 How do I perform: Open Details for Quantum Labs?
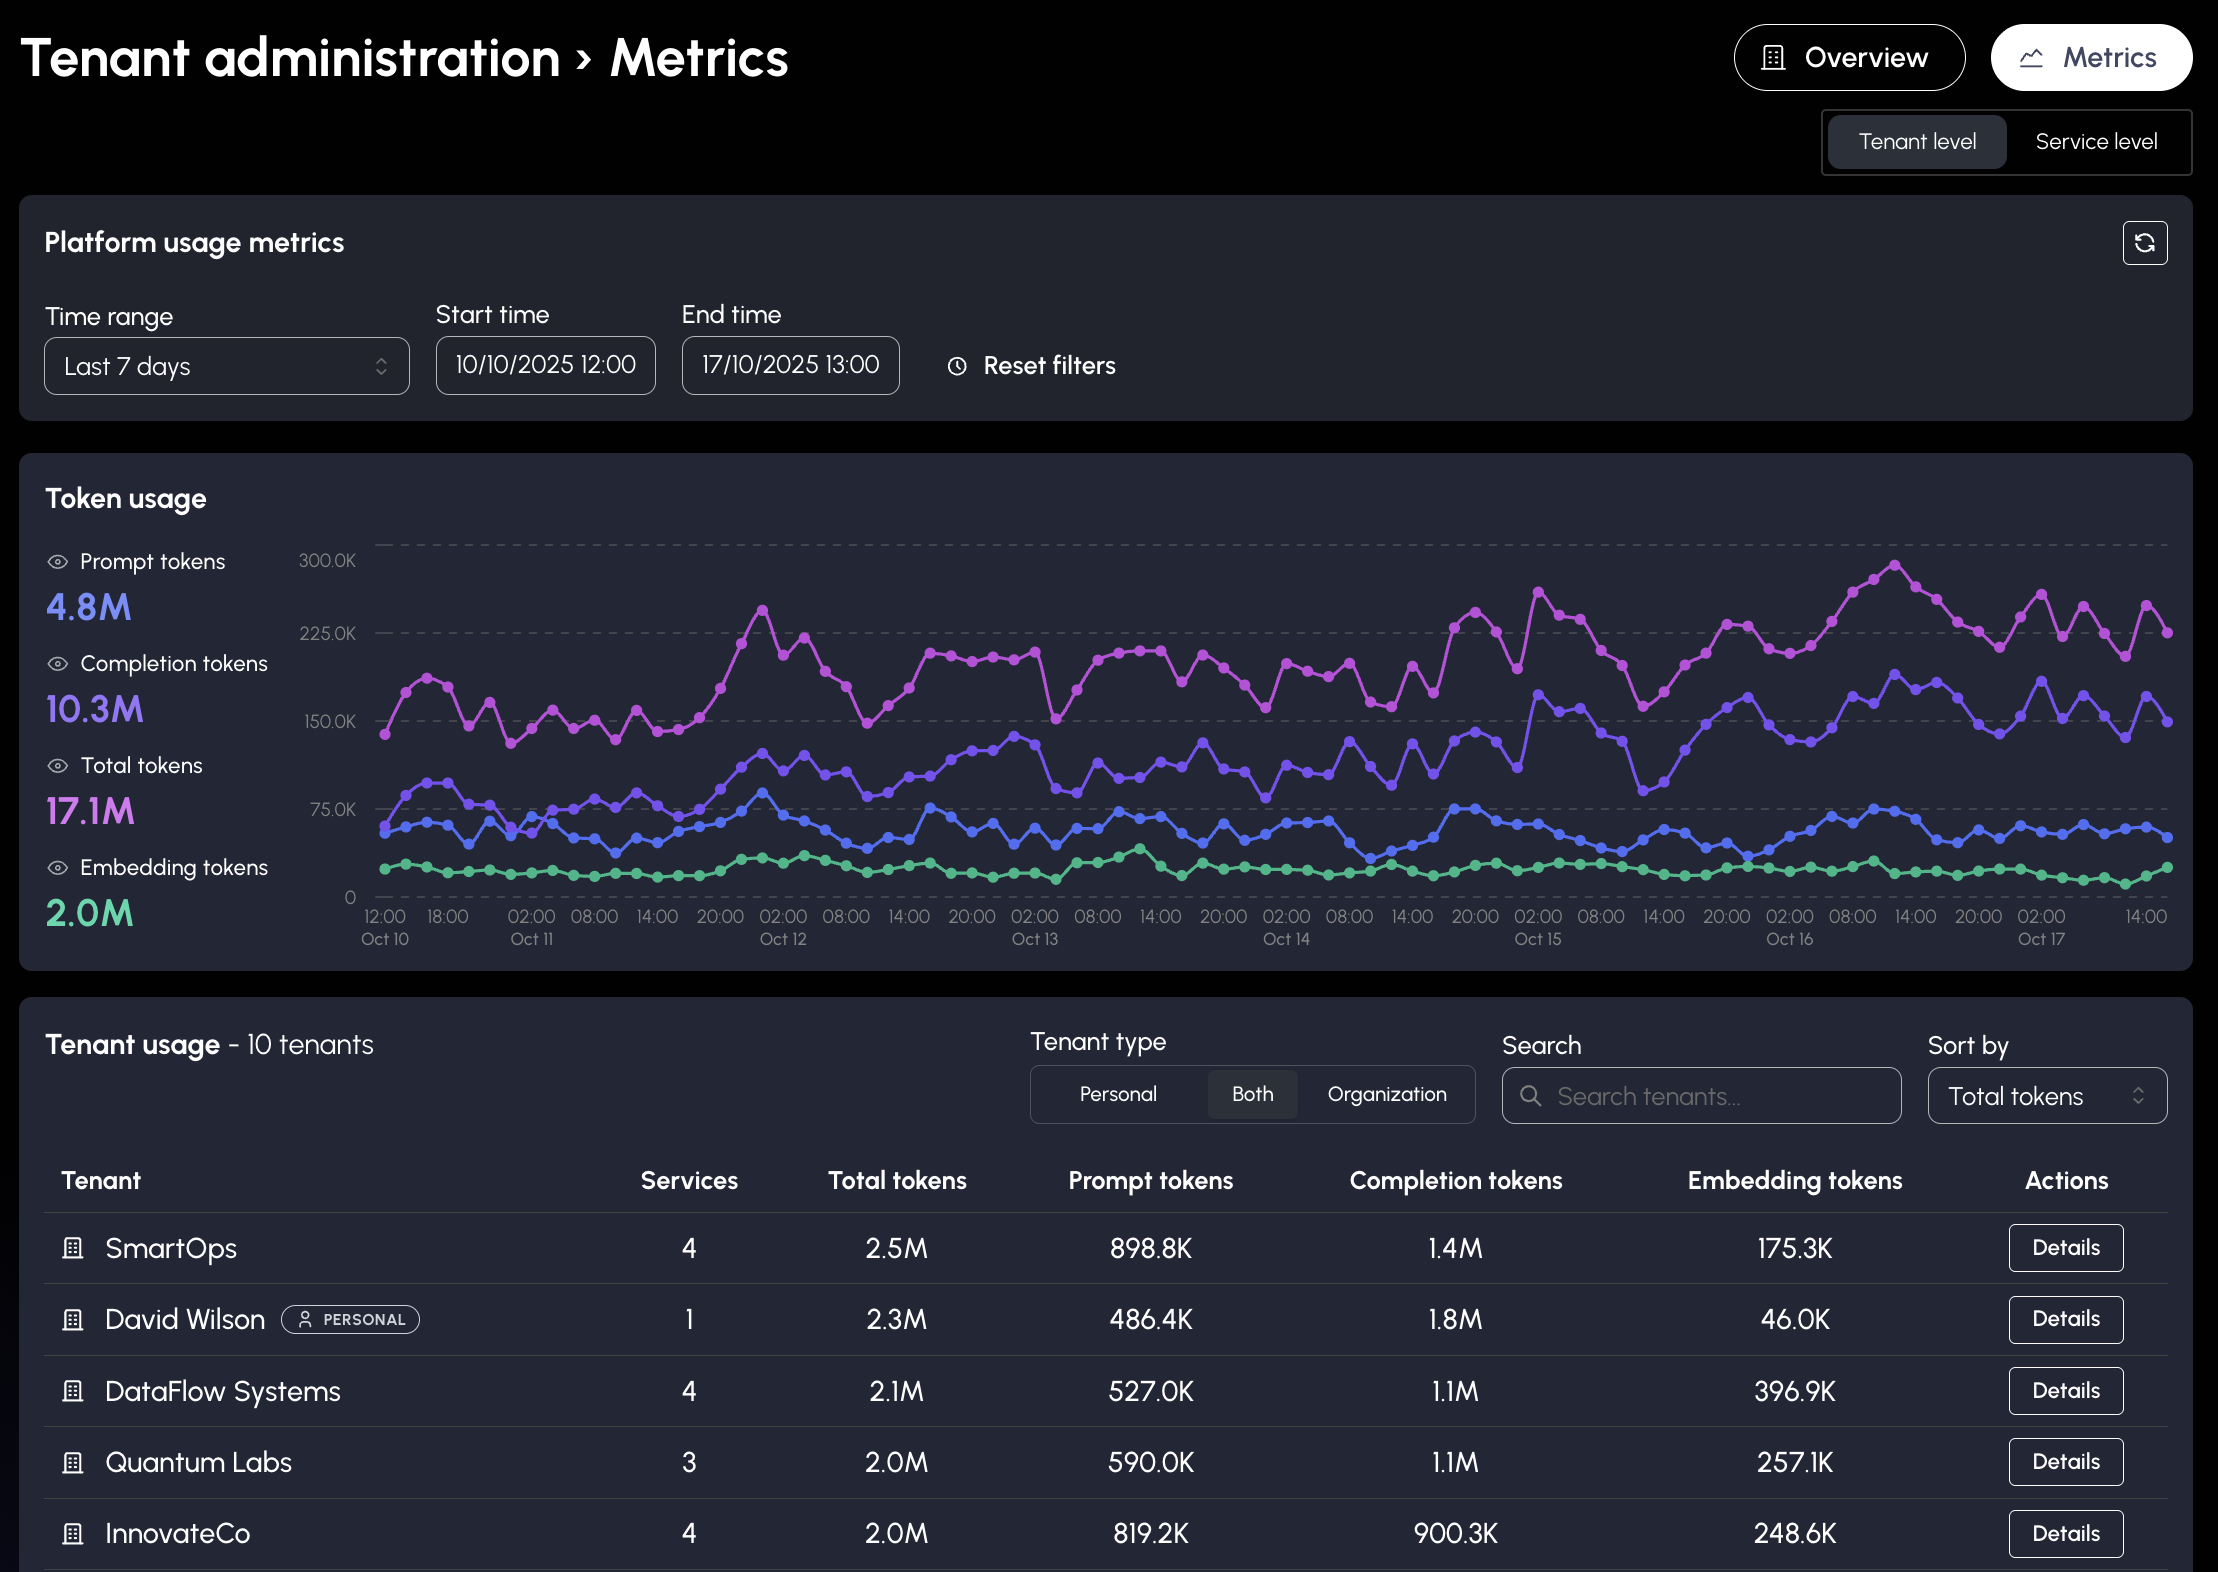click(x=2066, y=1462)
